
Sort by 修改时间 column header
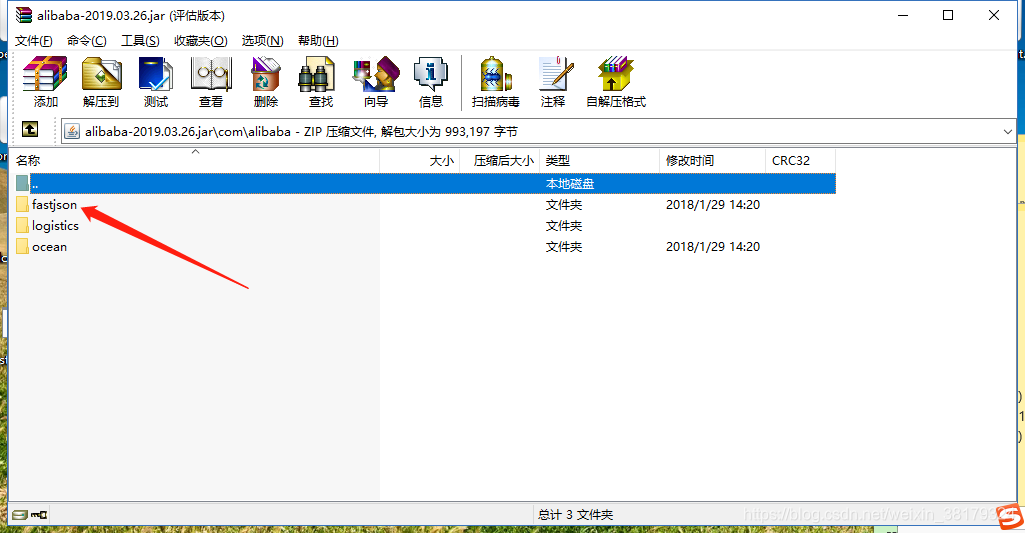pyautogui.click(x=712, y=160)
